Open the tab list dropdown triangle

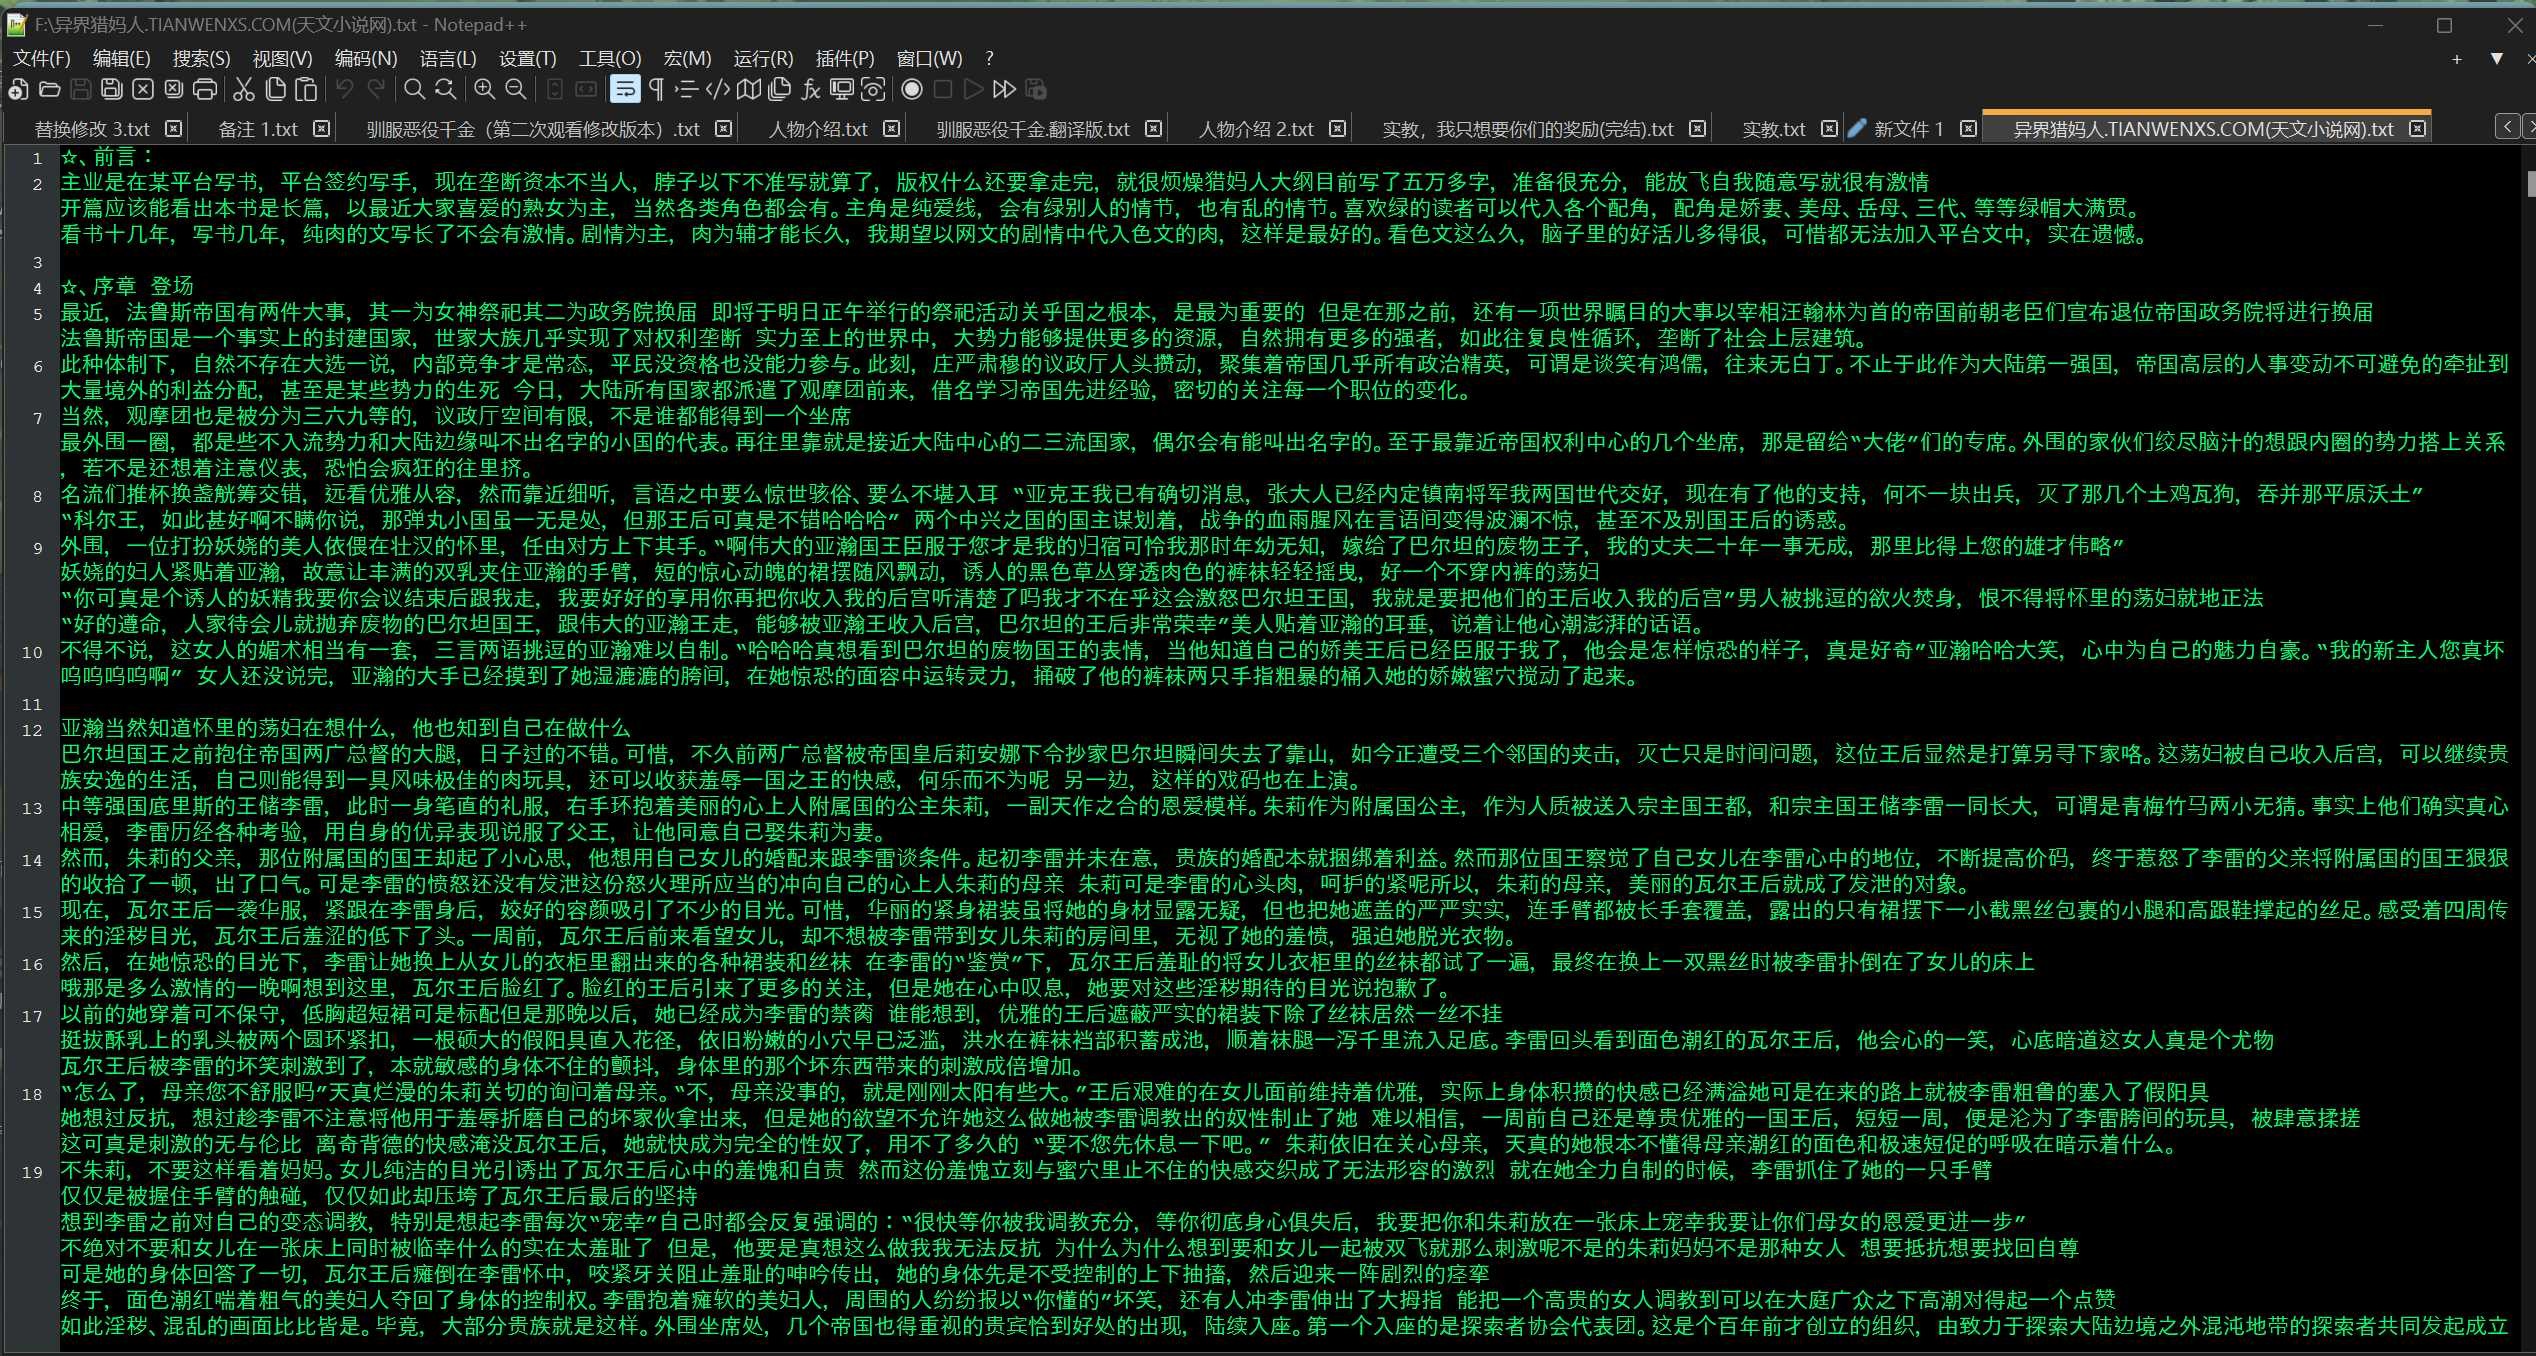[2496, 59]
